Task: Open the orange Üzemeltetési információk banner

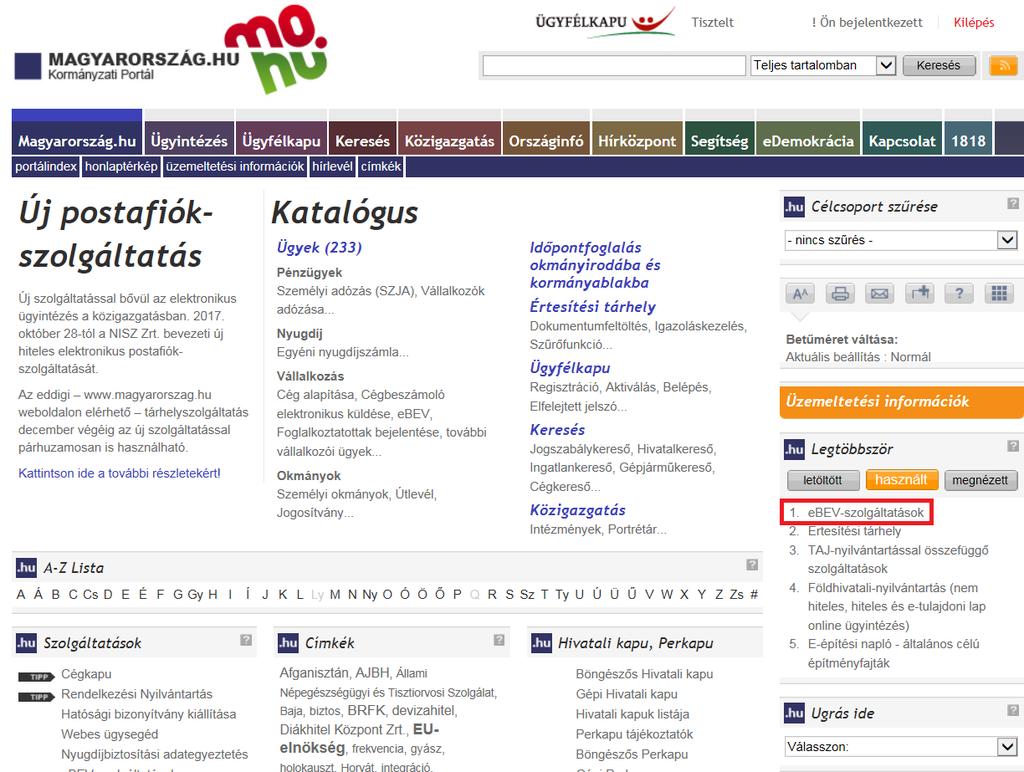Action: click(x=902, y=402)
